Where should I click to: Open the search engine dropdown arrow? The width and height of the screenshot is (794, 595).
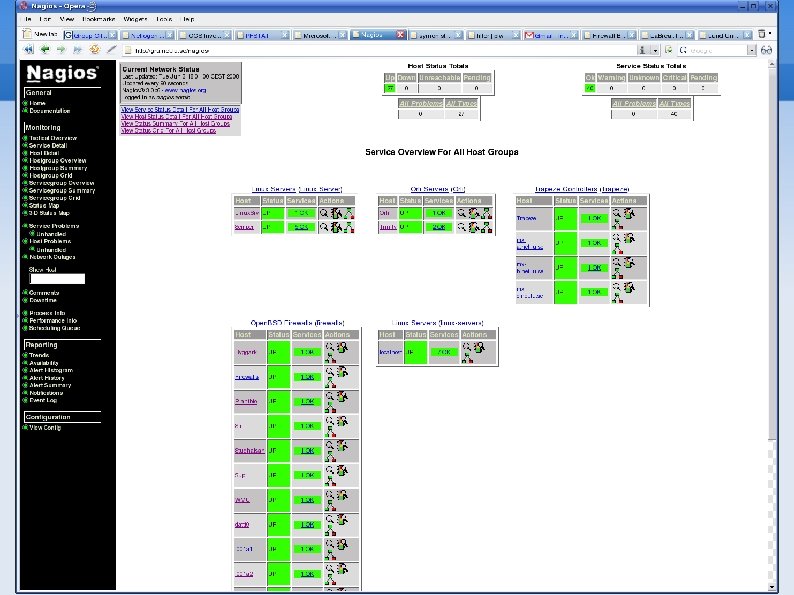[751, 50]
